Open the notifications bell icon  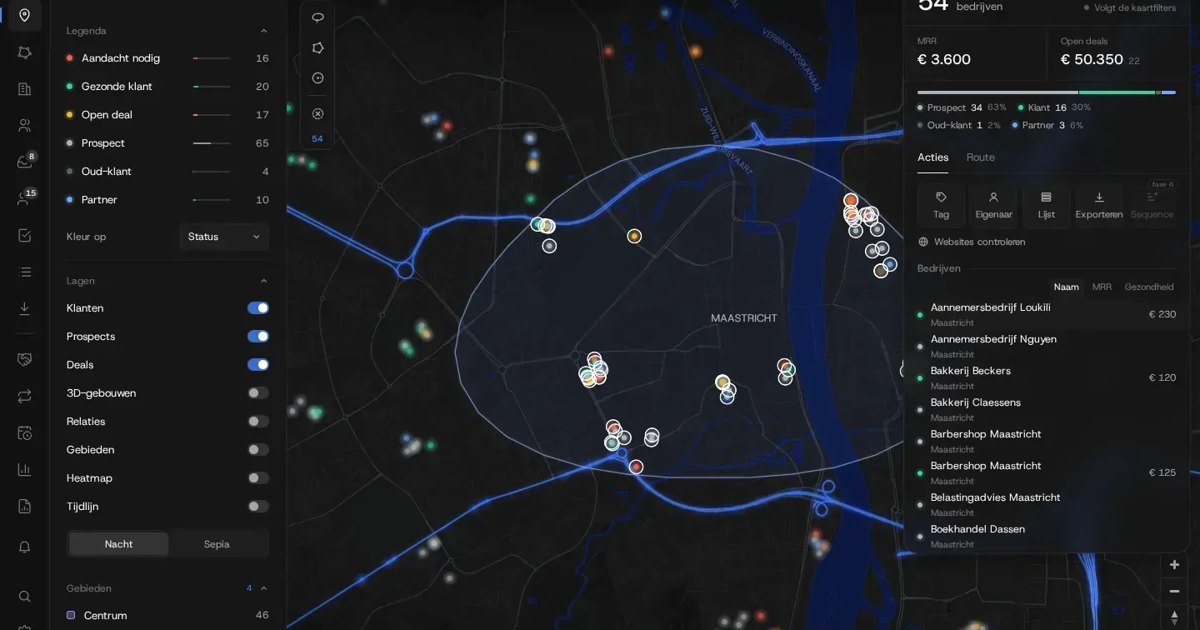point(24,546)
